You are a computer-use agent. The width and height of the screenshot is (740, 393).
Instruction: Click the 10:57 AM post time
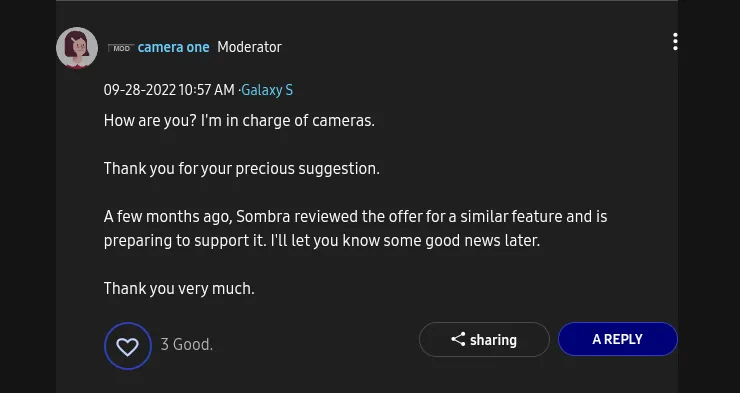(207, 90)
